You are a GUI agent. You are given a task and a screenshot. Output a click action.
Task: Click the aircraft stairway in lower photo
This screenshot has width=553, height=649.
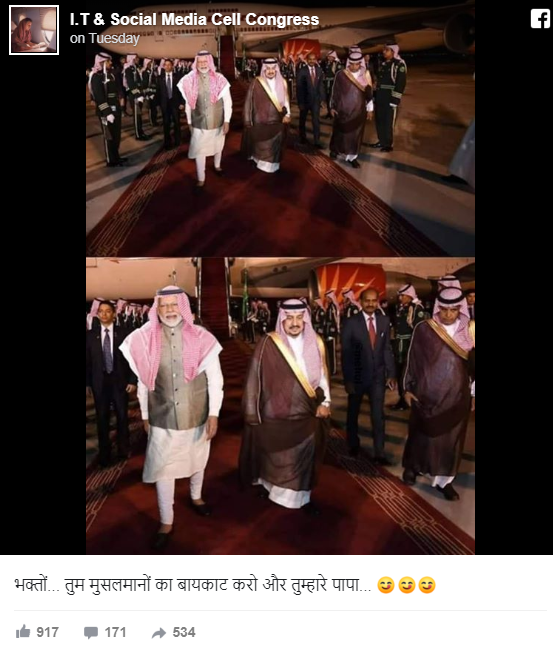tap(214, 298)
